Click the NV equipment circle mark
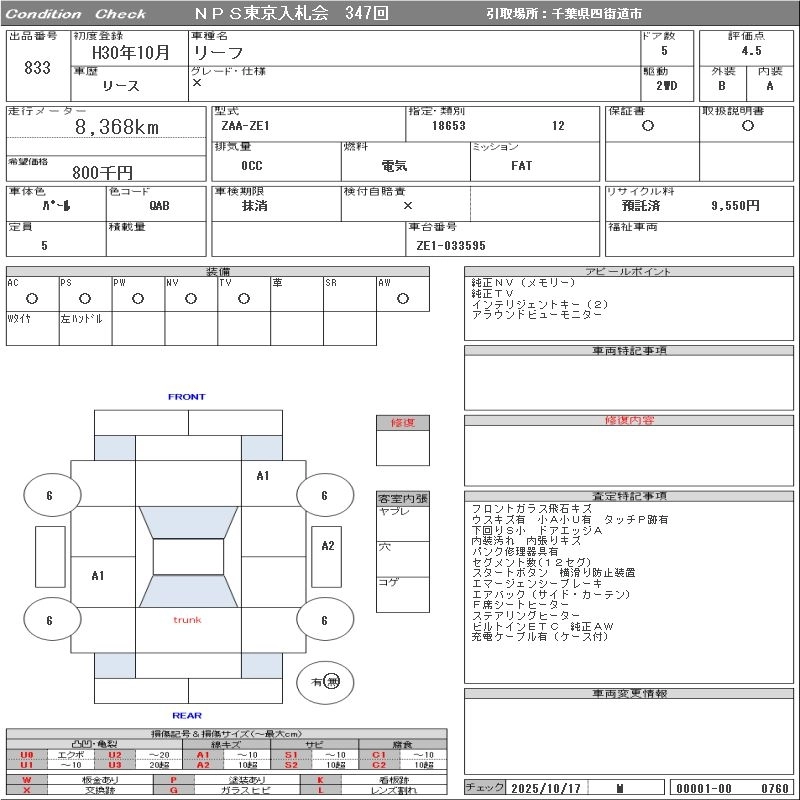The image size is (800, 800). click(x=191, y=298)
